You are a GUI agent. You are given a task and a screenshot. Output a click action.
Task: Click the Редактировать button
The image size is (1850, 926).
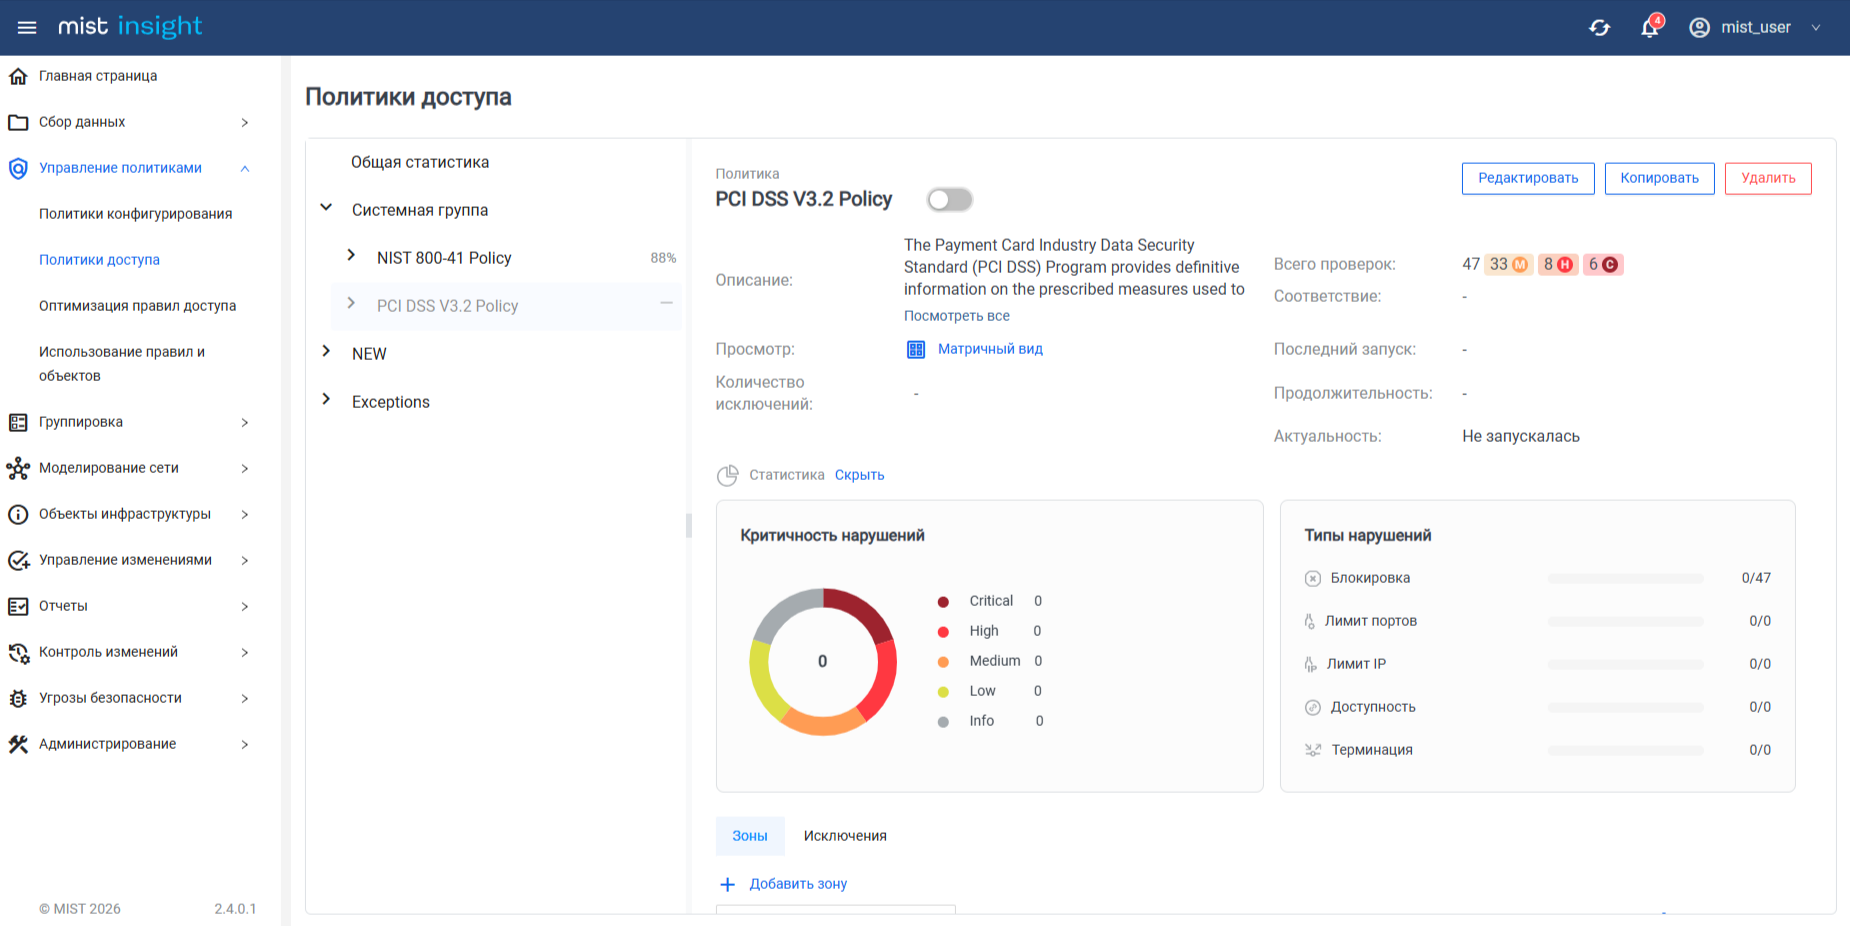tap(1528, 178)
